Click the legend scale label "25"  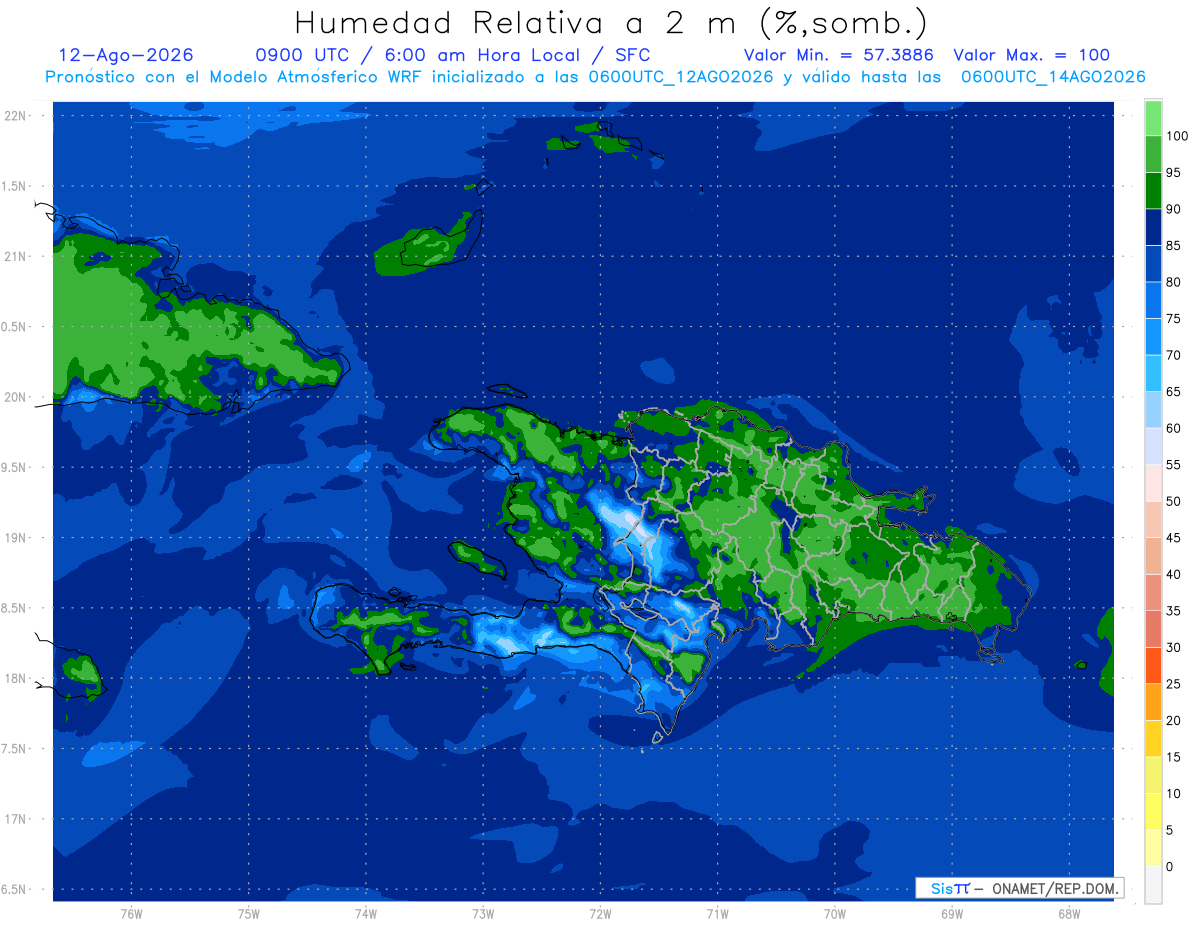(x=1173, y=683)
